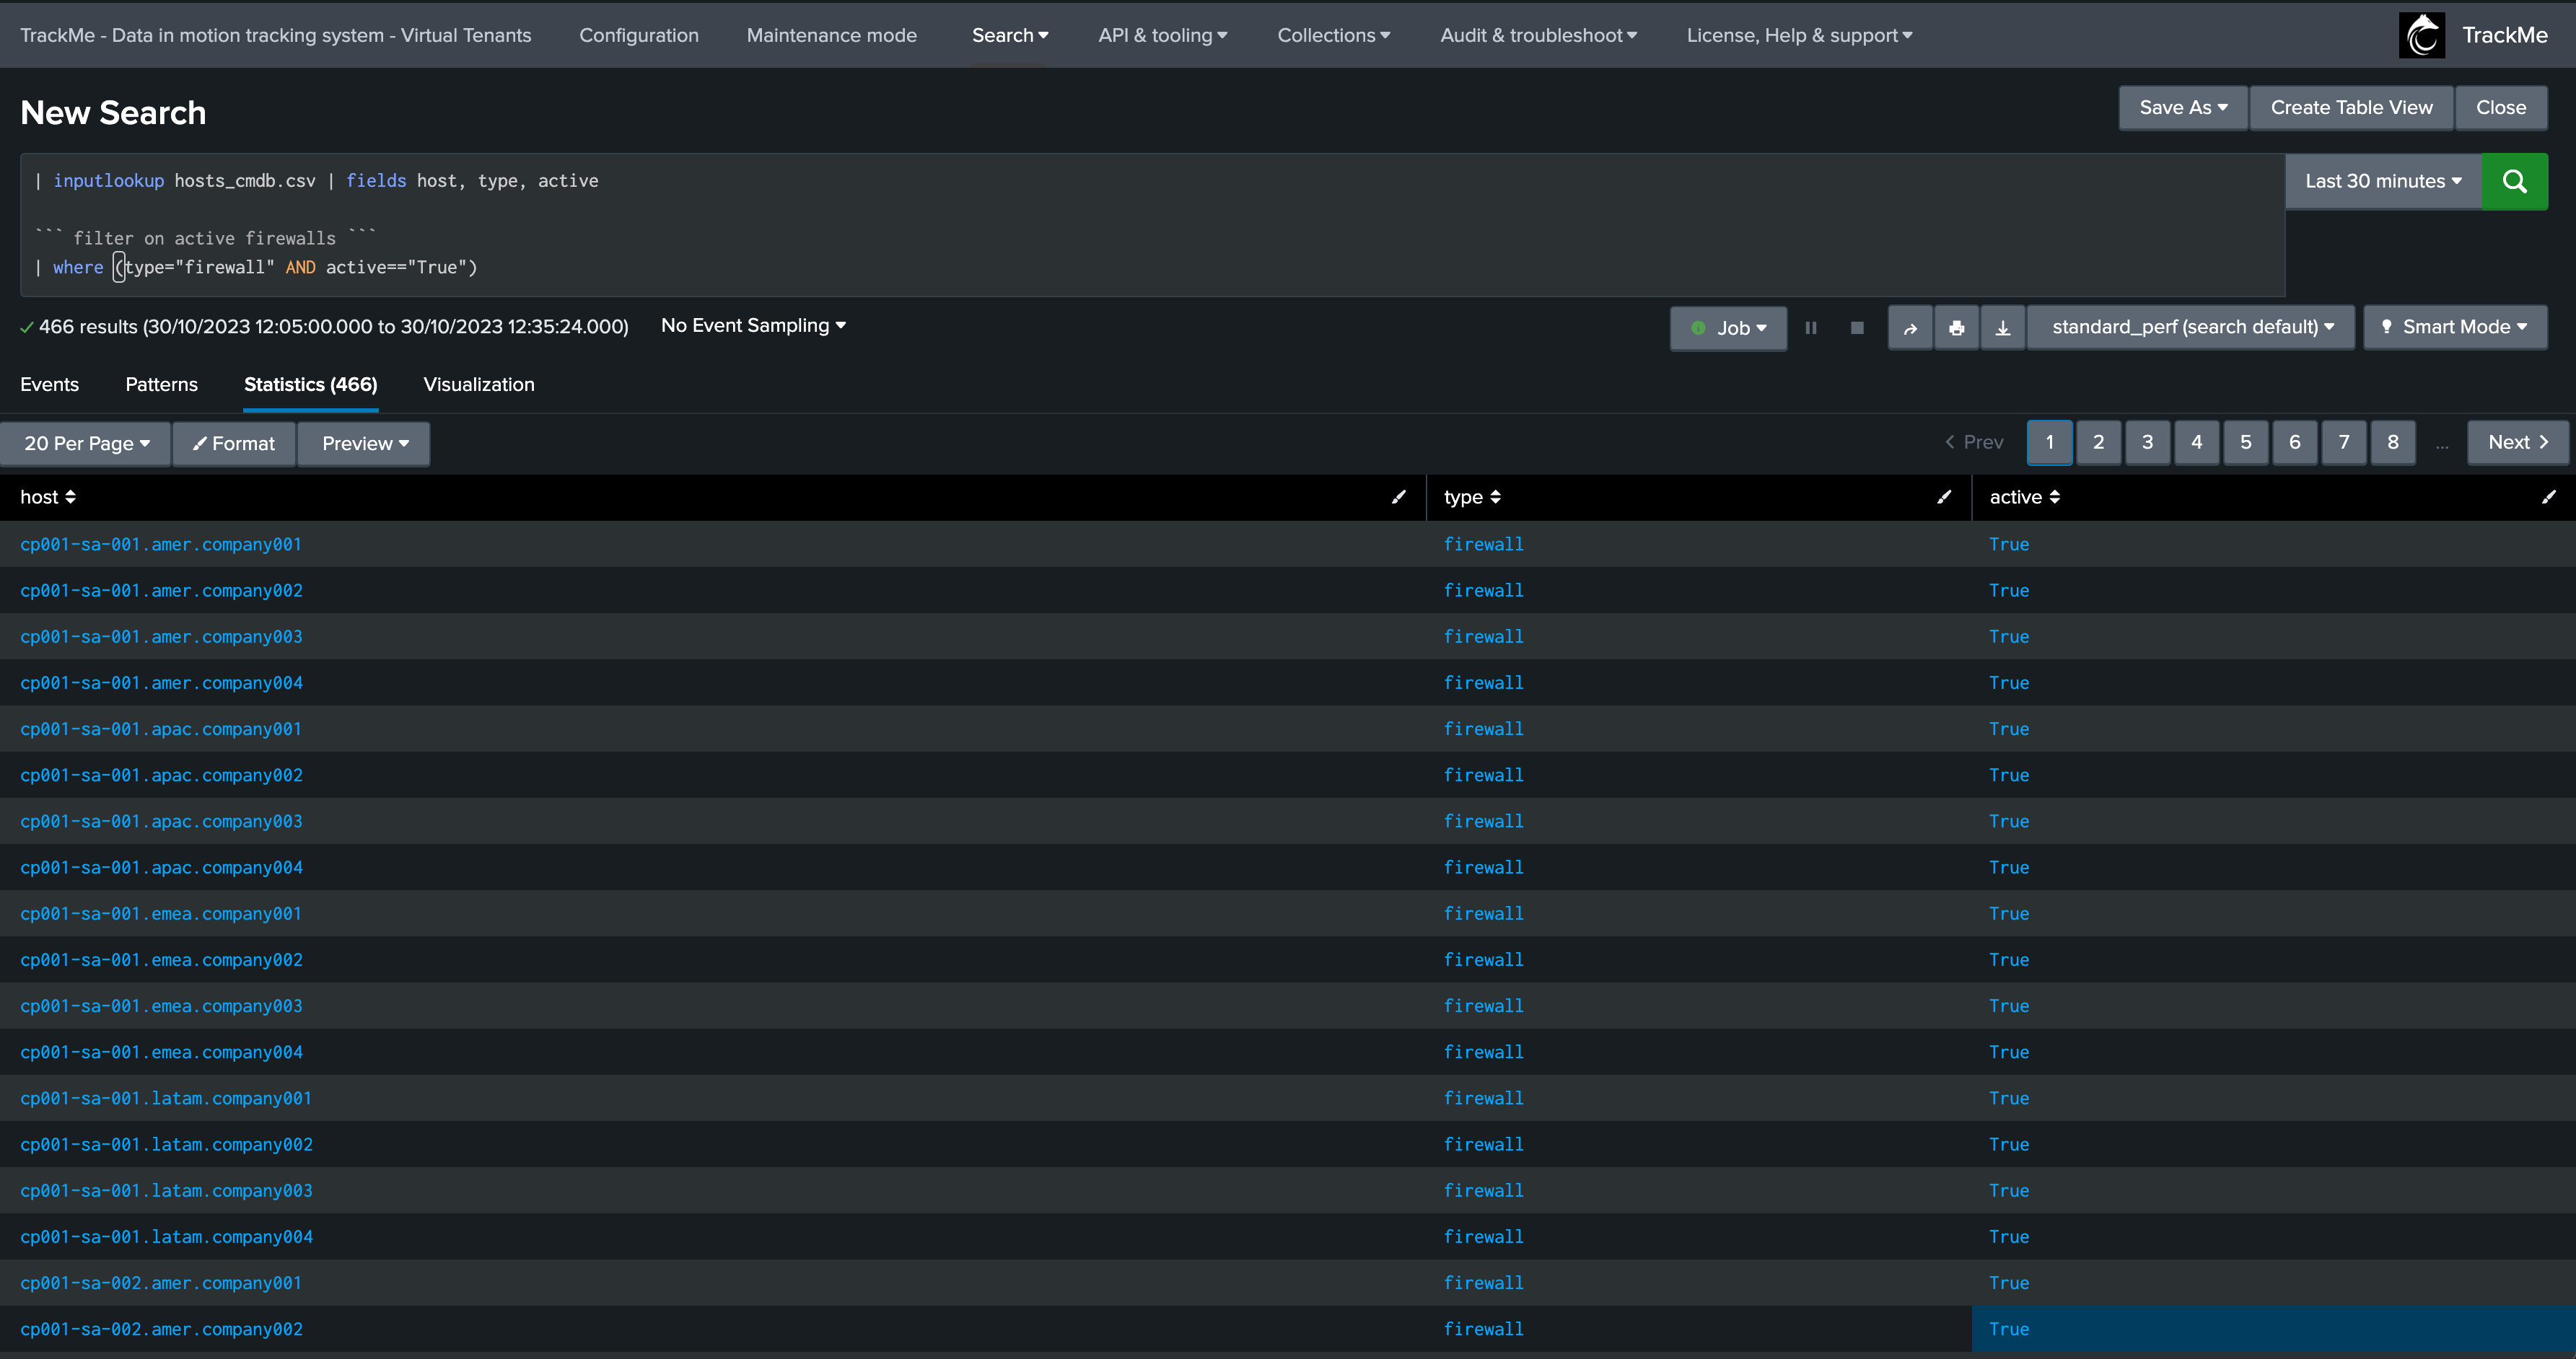Open host cp001-sa-001.apac.company003 link

point(161,821)
